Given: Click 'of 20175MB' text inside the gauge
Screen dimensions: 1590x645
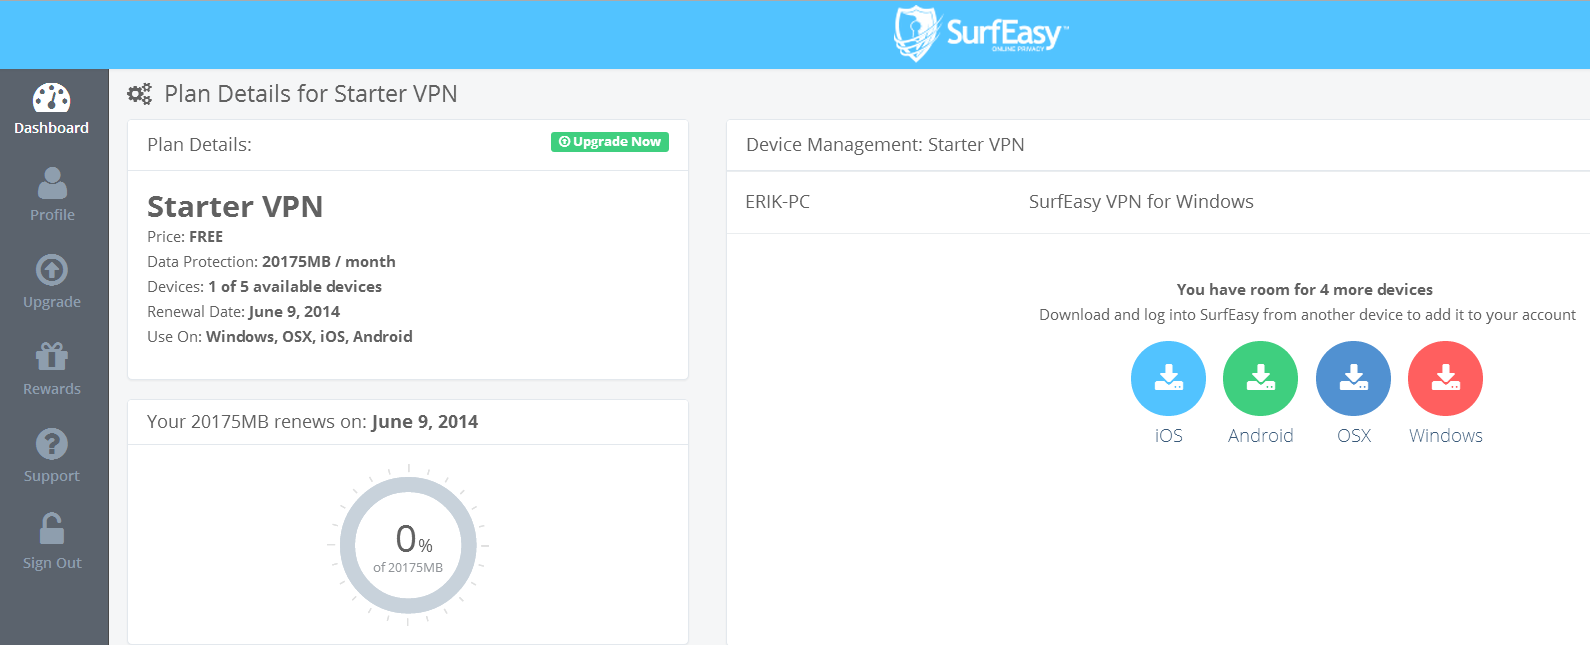Looking at the screenshot, I should (x=408, y=568).
